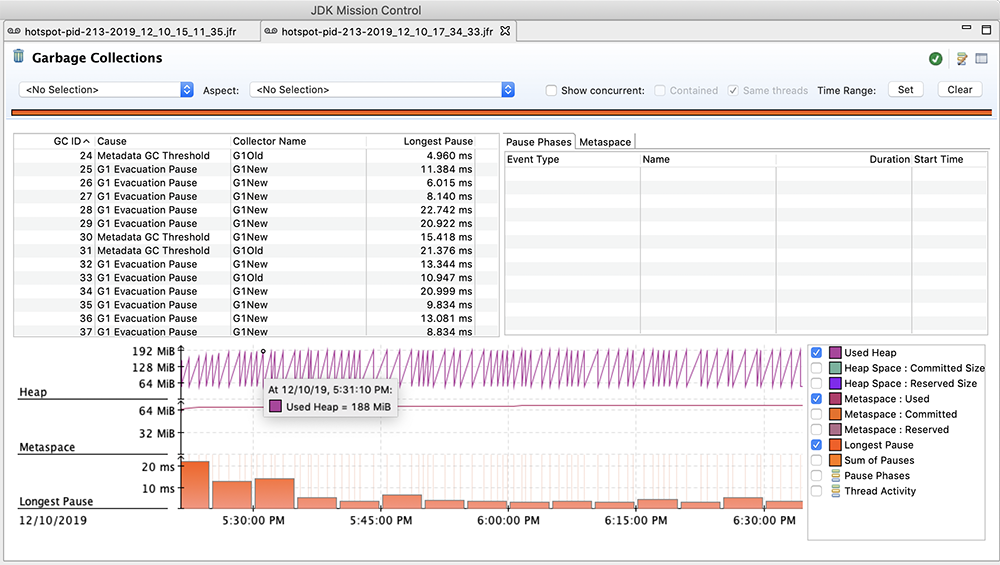Viewport: 1000px width, 565px height.
Task: Click the Thread Activity lane icon in legend
Action: 835,491
